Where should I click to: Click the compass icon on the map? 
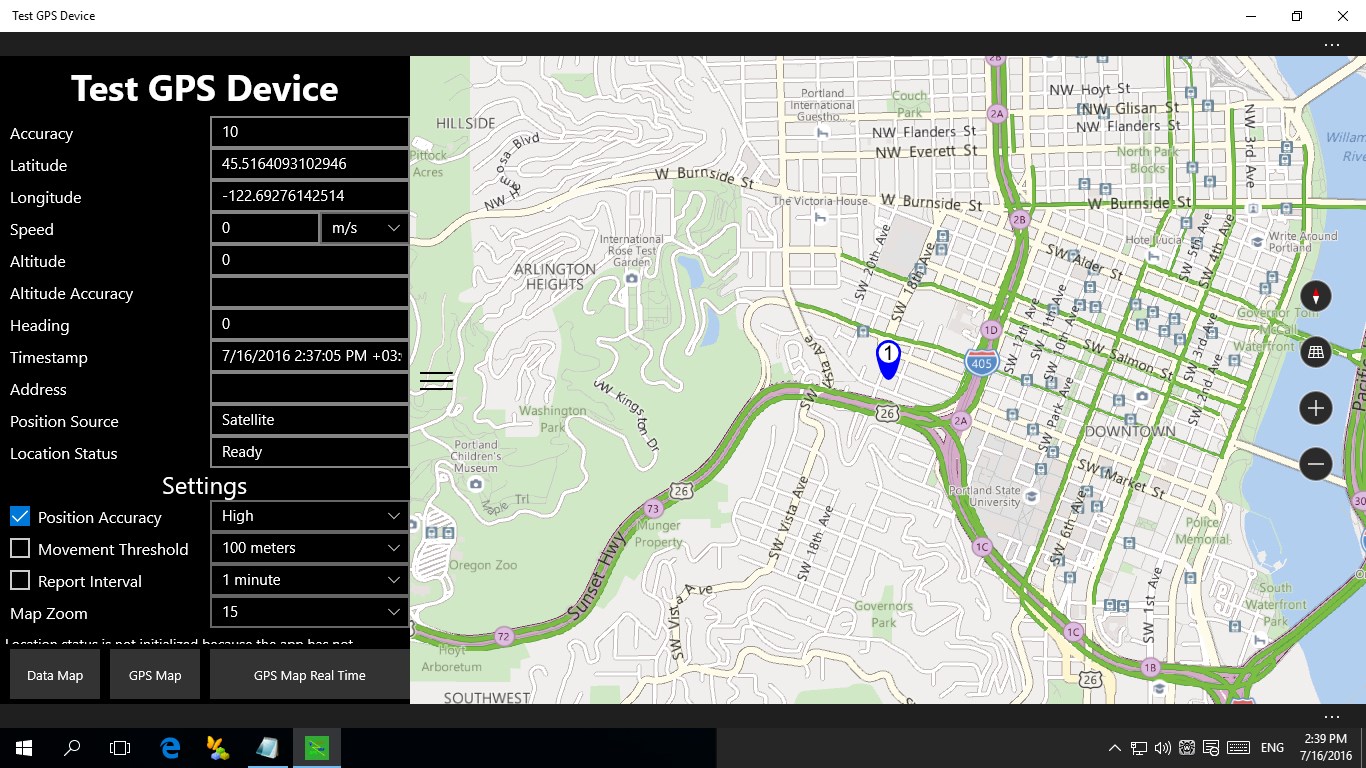coord(1315,295)
